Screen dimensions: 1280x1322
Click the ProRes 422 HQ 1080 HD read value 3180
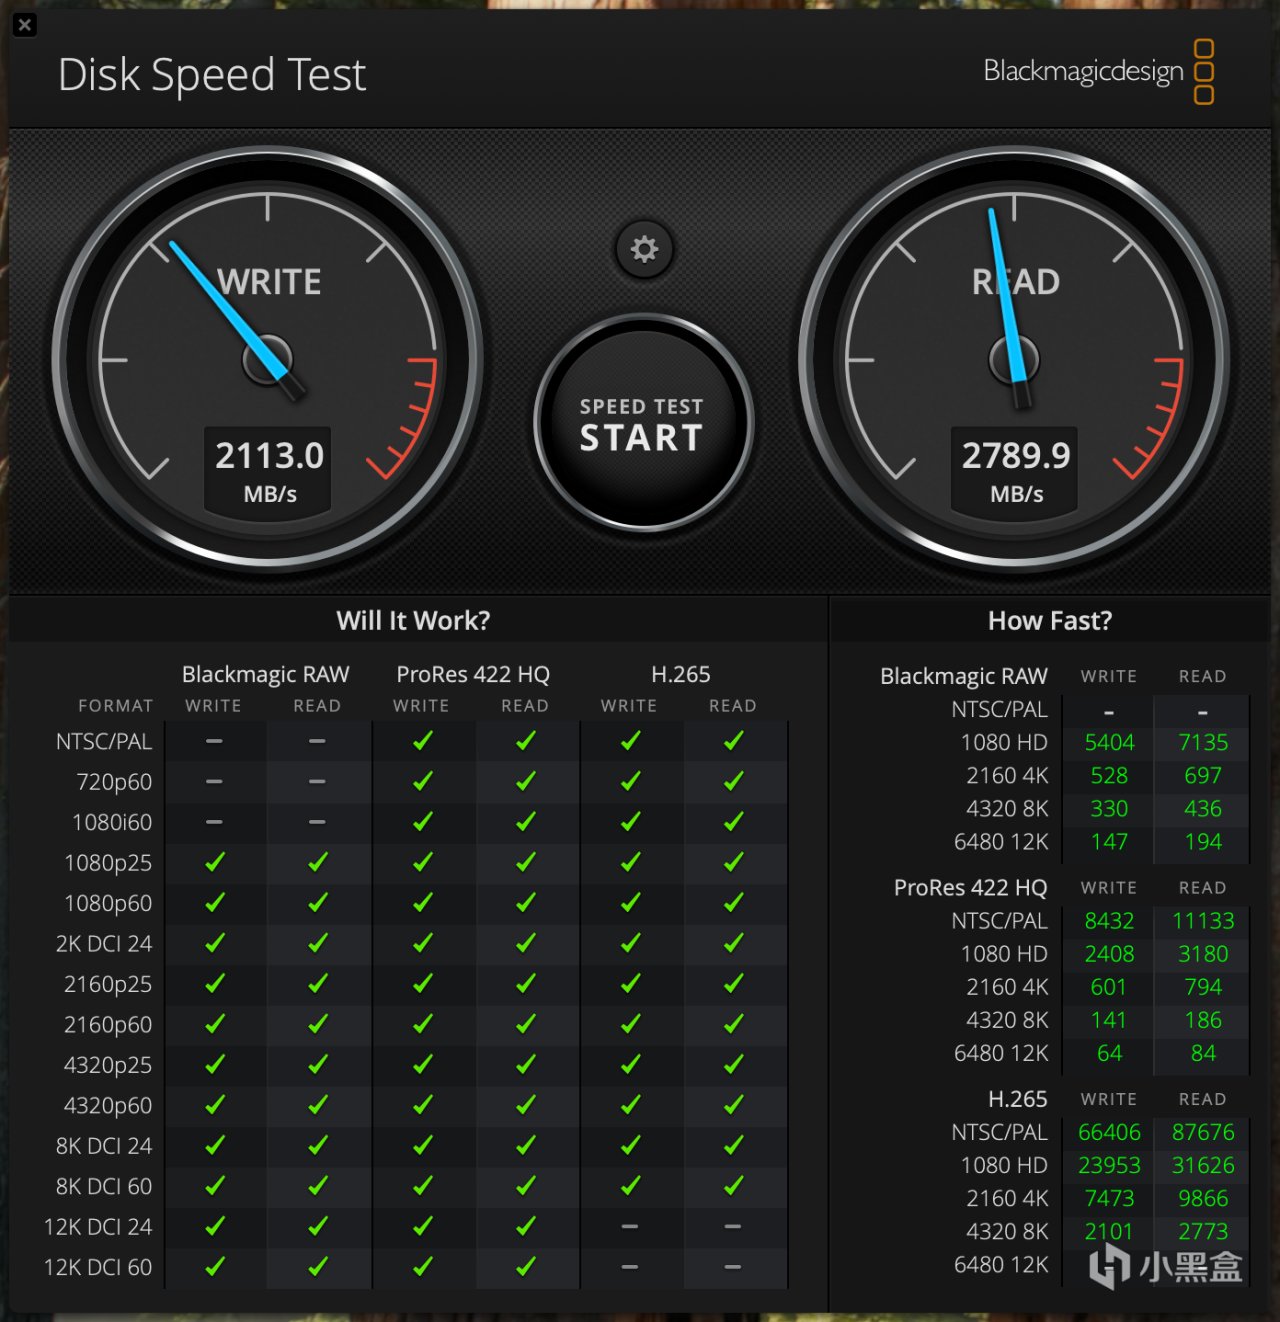[1203, 953]
